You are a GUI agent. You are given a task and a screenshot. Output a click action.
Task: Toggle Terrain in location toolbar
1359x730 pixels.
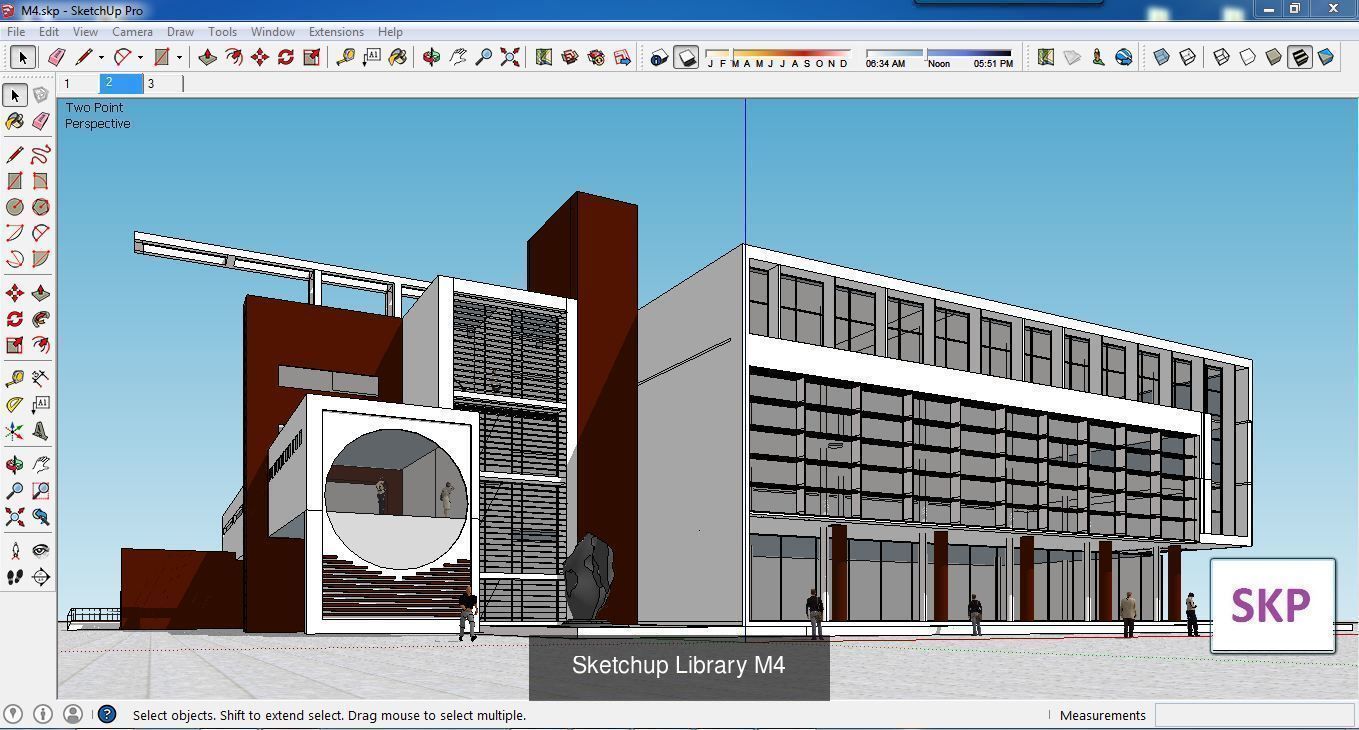[x=1072, y=57]
